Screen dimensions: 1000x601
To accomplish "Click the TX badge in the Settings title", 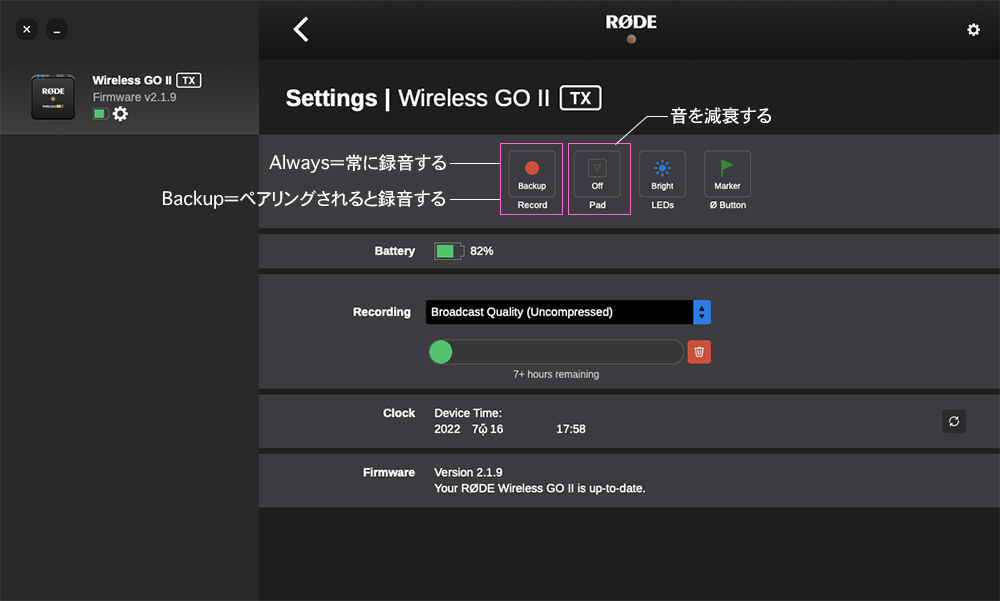I will 580,98.
